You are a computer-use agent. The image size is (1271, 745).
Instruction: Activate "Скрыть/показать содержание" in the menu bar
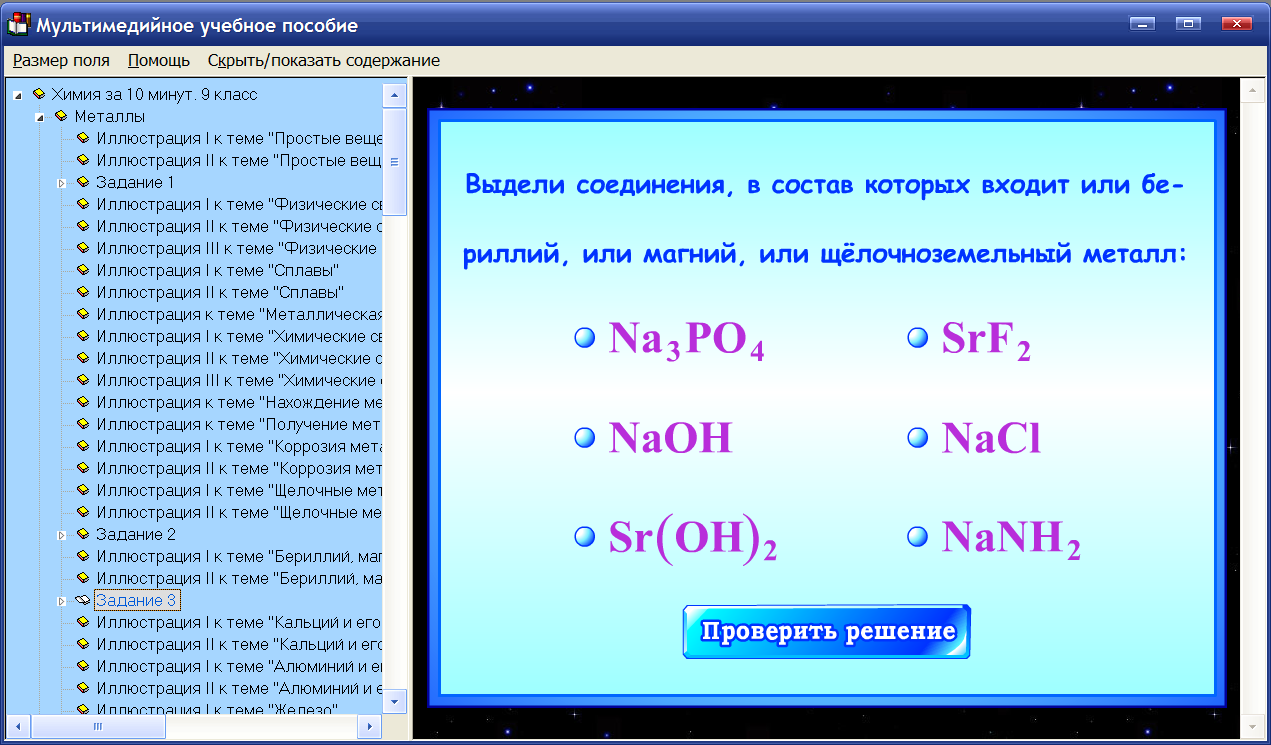[x=323, y=60]
